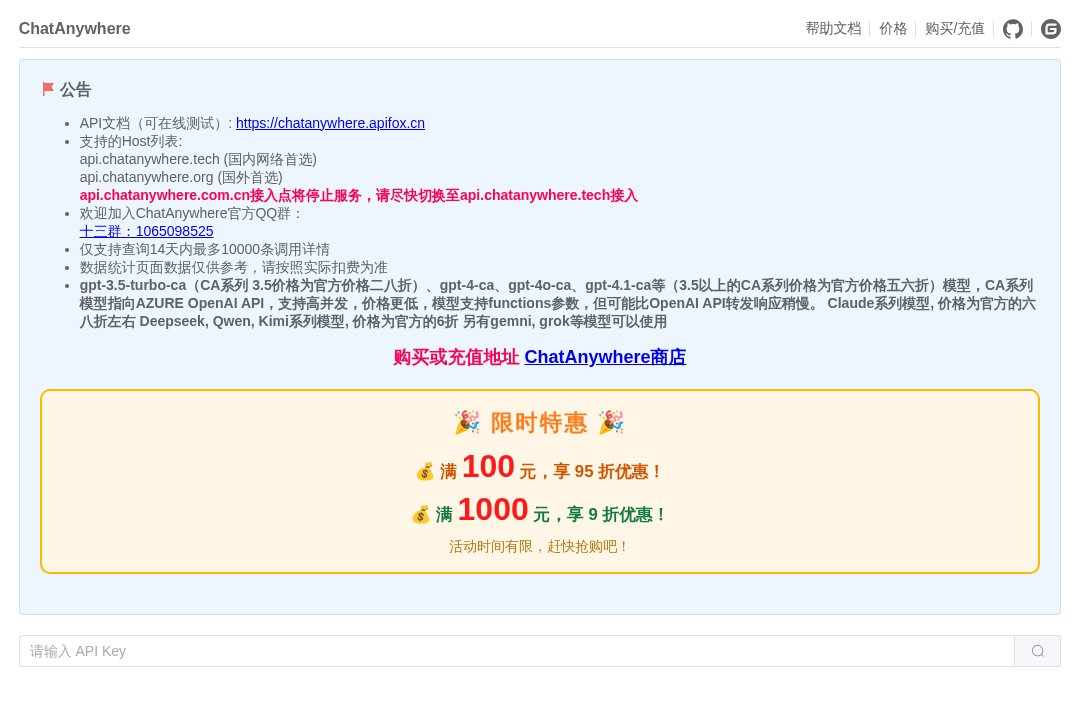Click the money bag emoji before 满 1000
This screenshot has width=1080, height=705.
coord(421,513)
